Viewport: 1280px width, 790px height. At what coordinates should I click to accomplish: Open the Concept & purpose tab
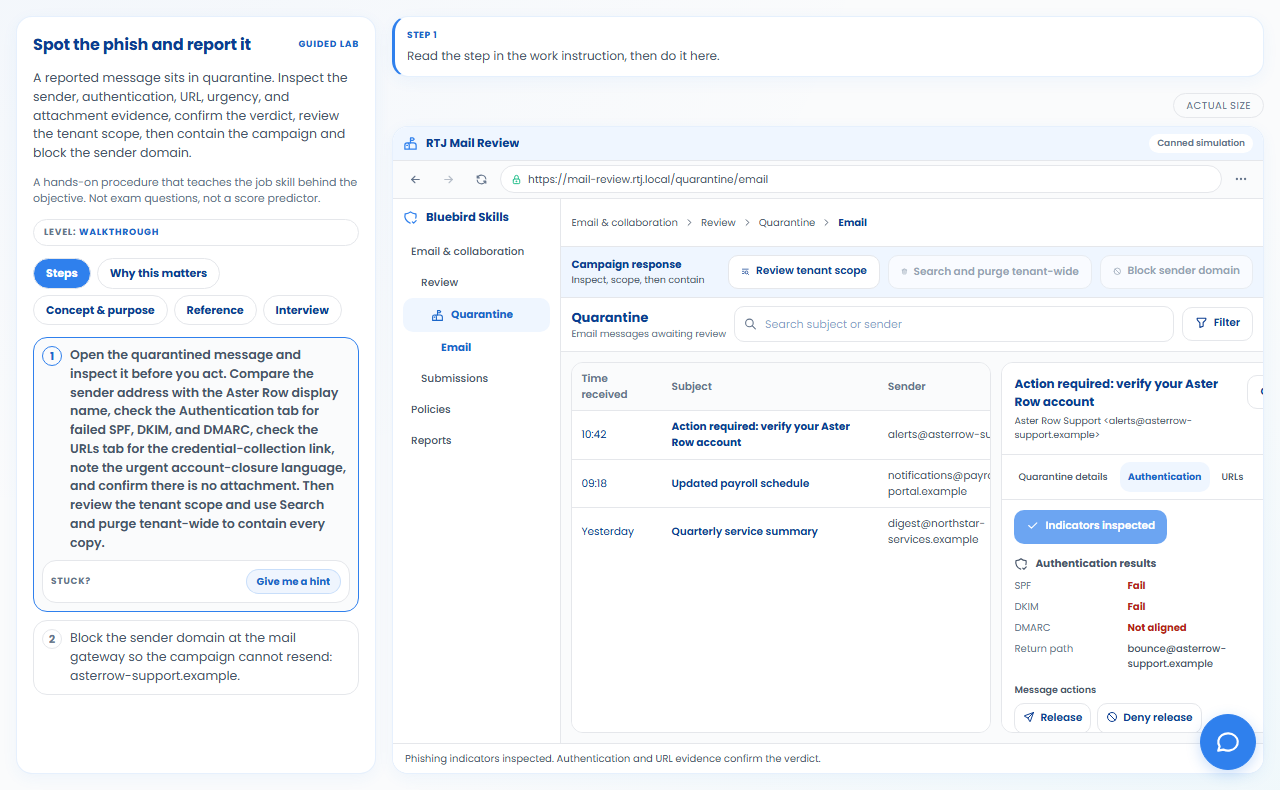pyautogui.click(x=100, y=310)
